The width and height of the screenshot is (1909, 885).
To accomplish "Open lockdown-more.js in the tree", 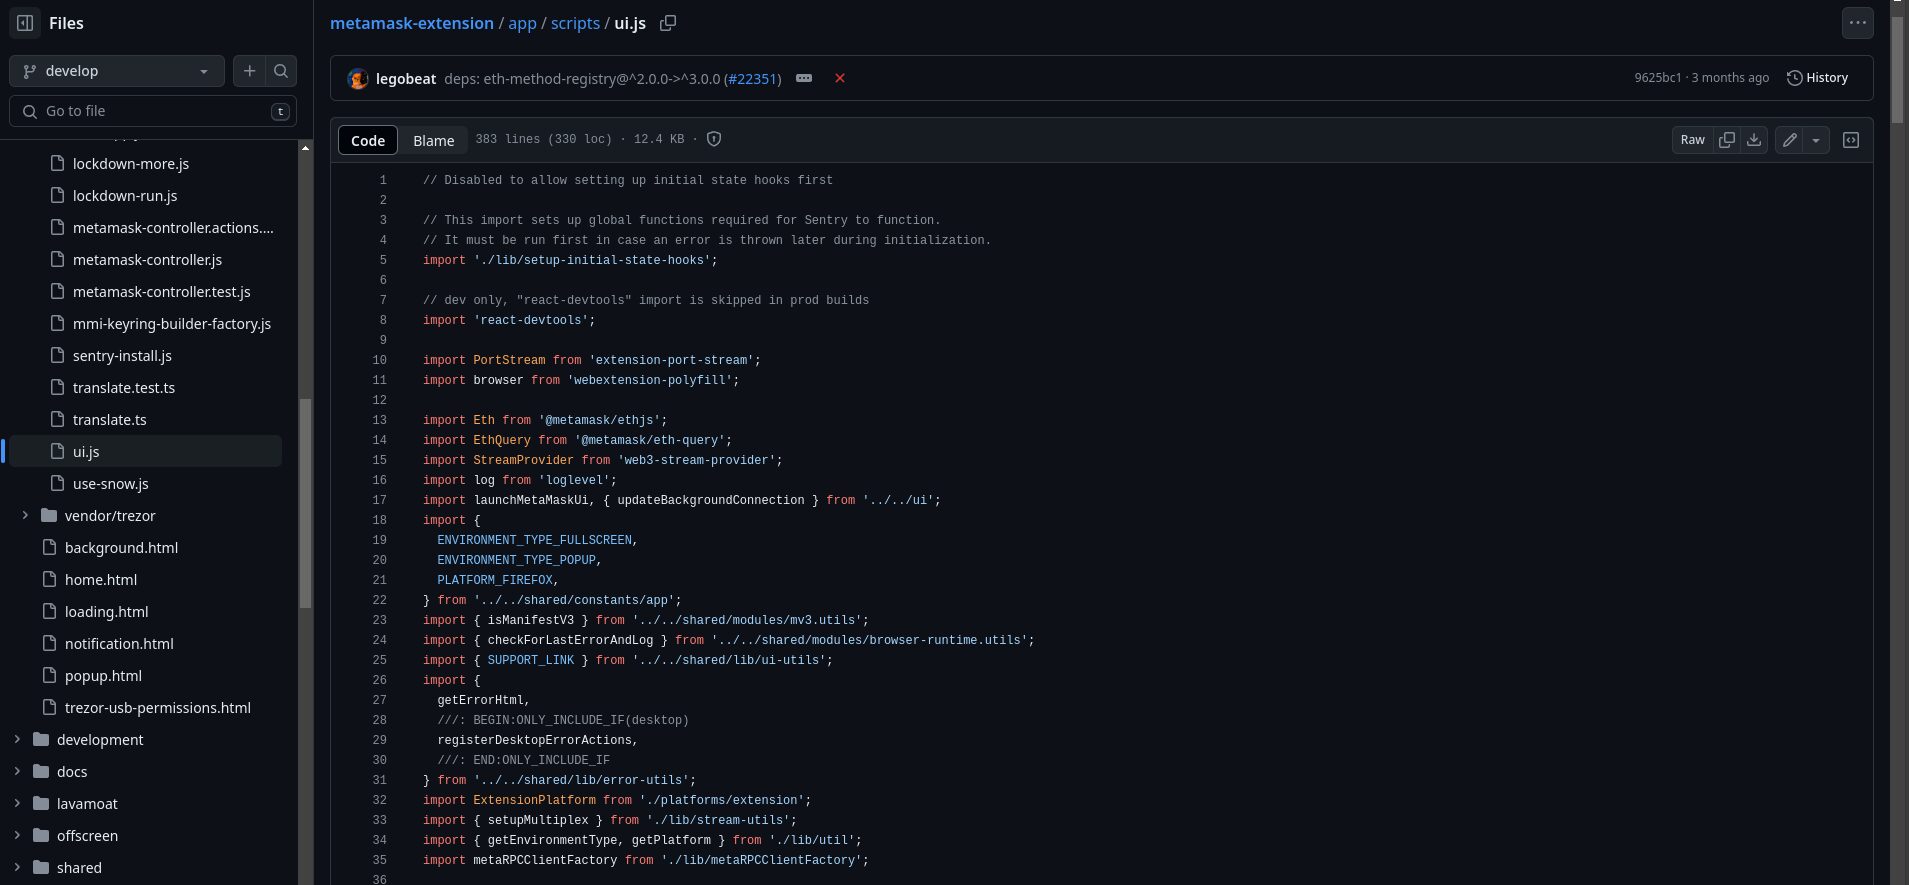I will point(131,164).
